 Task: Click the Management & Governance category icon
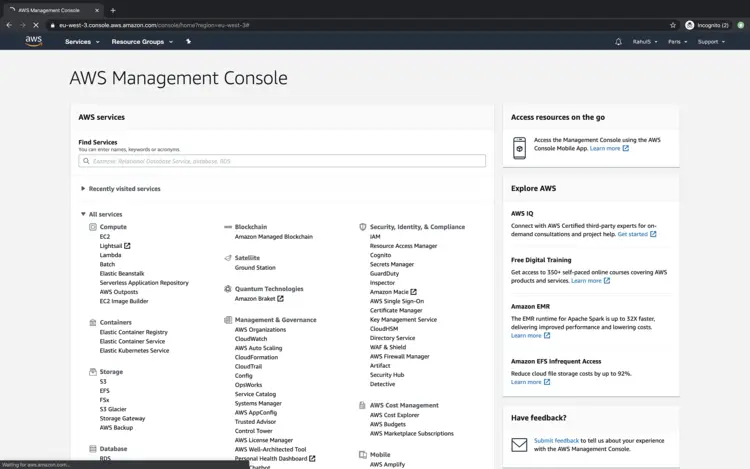(228, 320)
